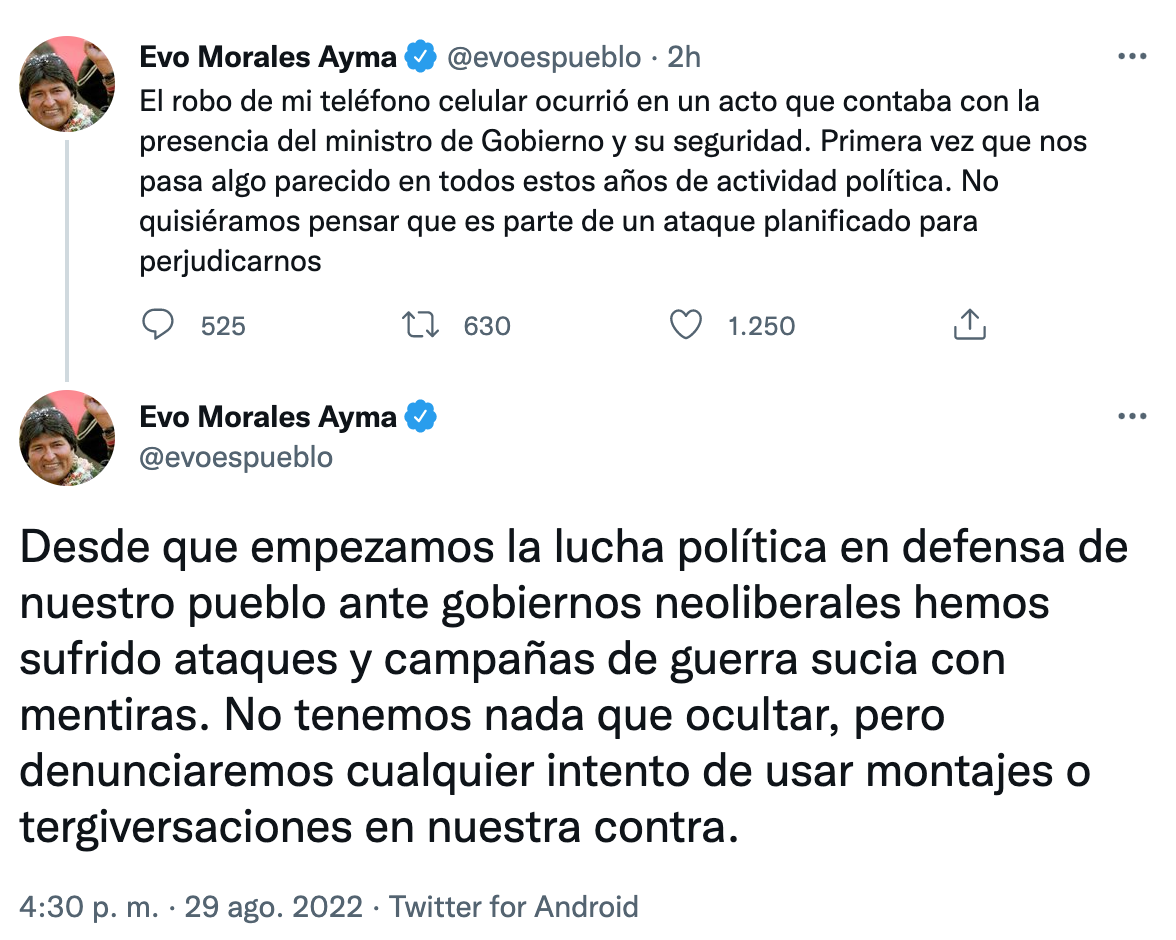Retweet the first tweet about phone theft
Screen dimensions: 1176x940
point(420,324)
